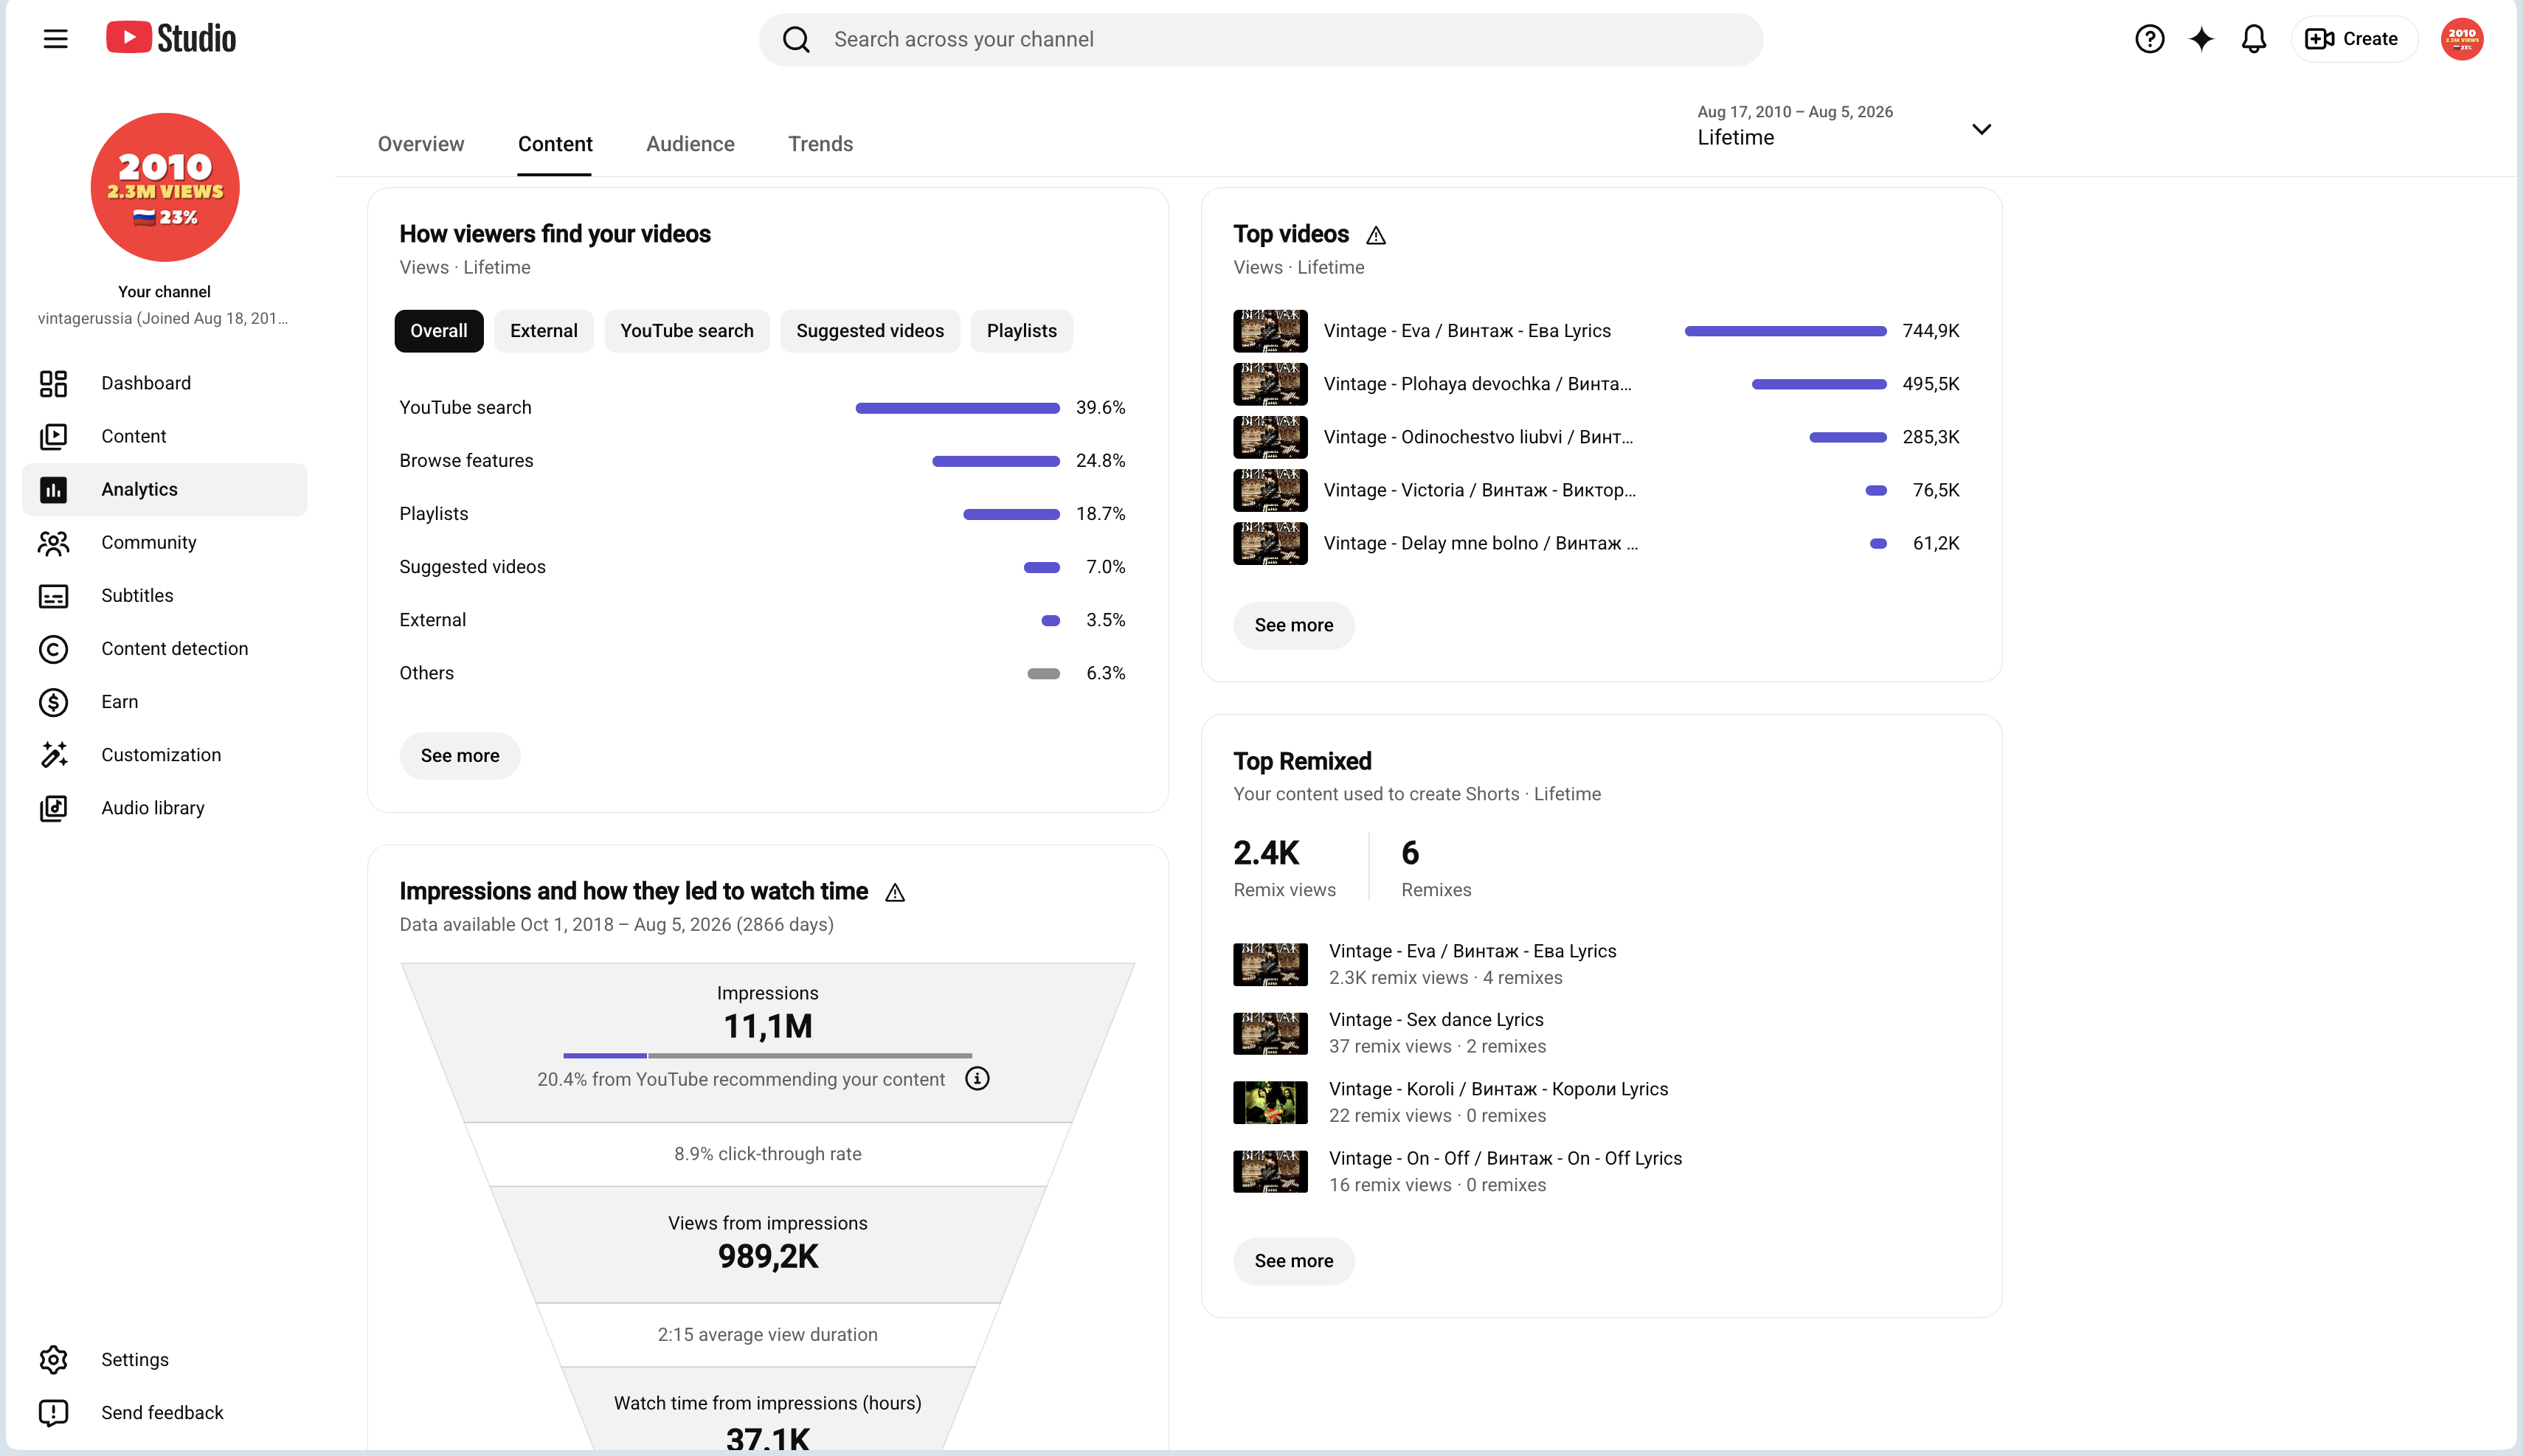Click the Content sidebar icon
The image size is (2523, 1456).
[x=53, y=436]
